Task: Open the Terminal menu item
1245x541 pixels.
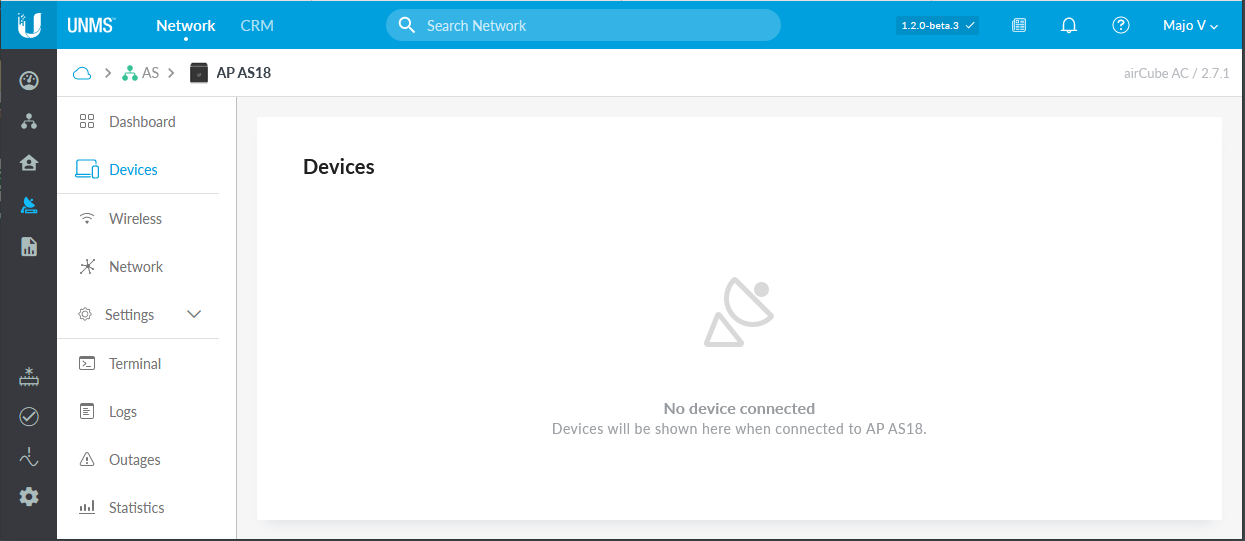Action: pyautogui.click(x=135, y=364)
